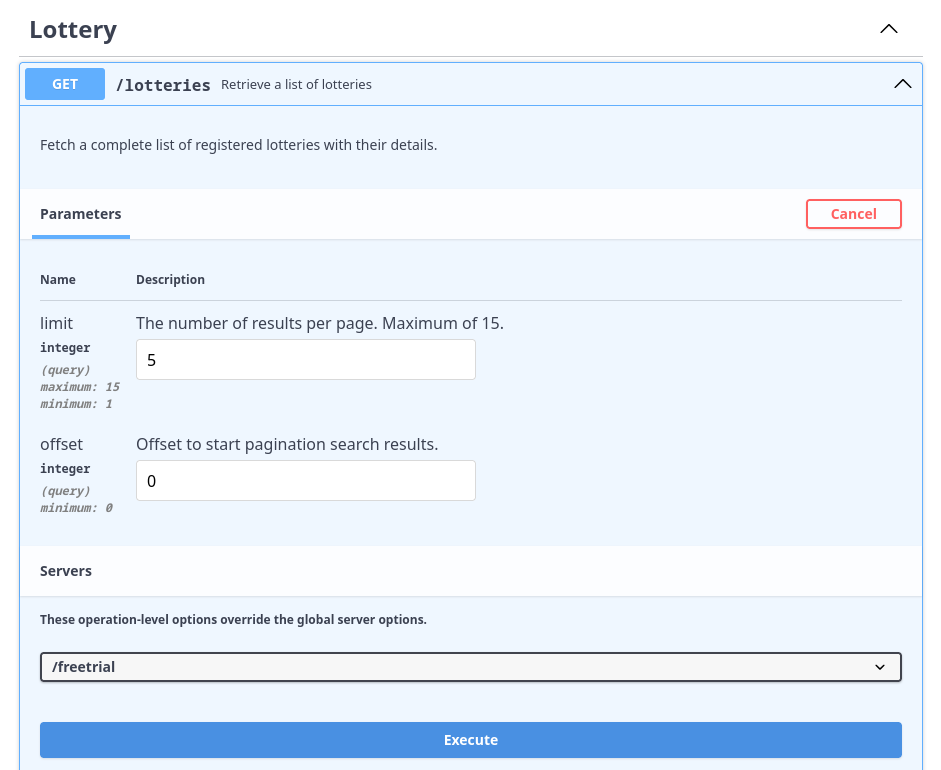Viewport: 941px width, 770px height.
Task: Click 'The number of results per page' text
Action: tap(320, 323)
